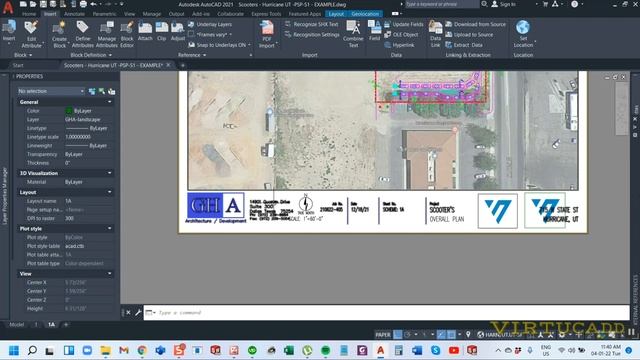The width and height of the screenshot is (640, 360).
Task: Open the Geolocation ribbon tab
Action: (x=365, y=14)
